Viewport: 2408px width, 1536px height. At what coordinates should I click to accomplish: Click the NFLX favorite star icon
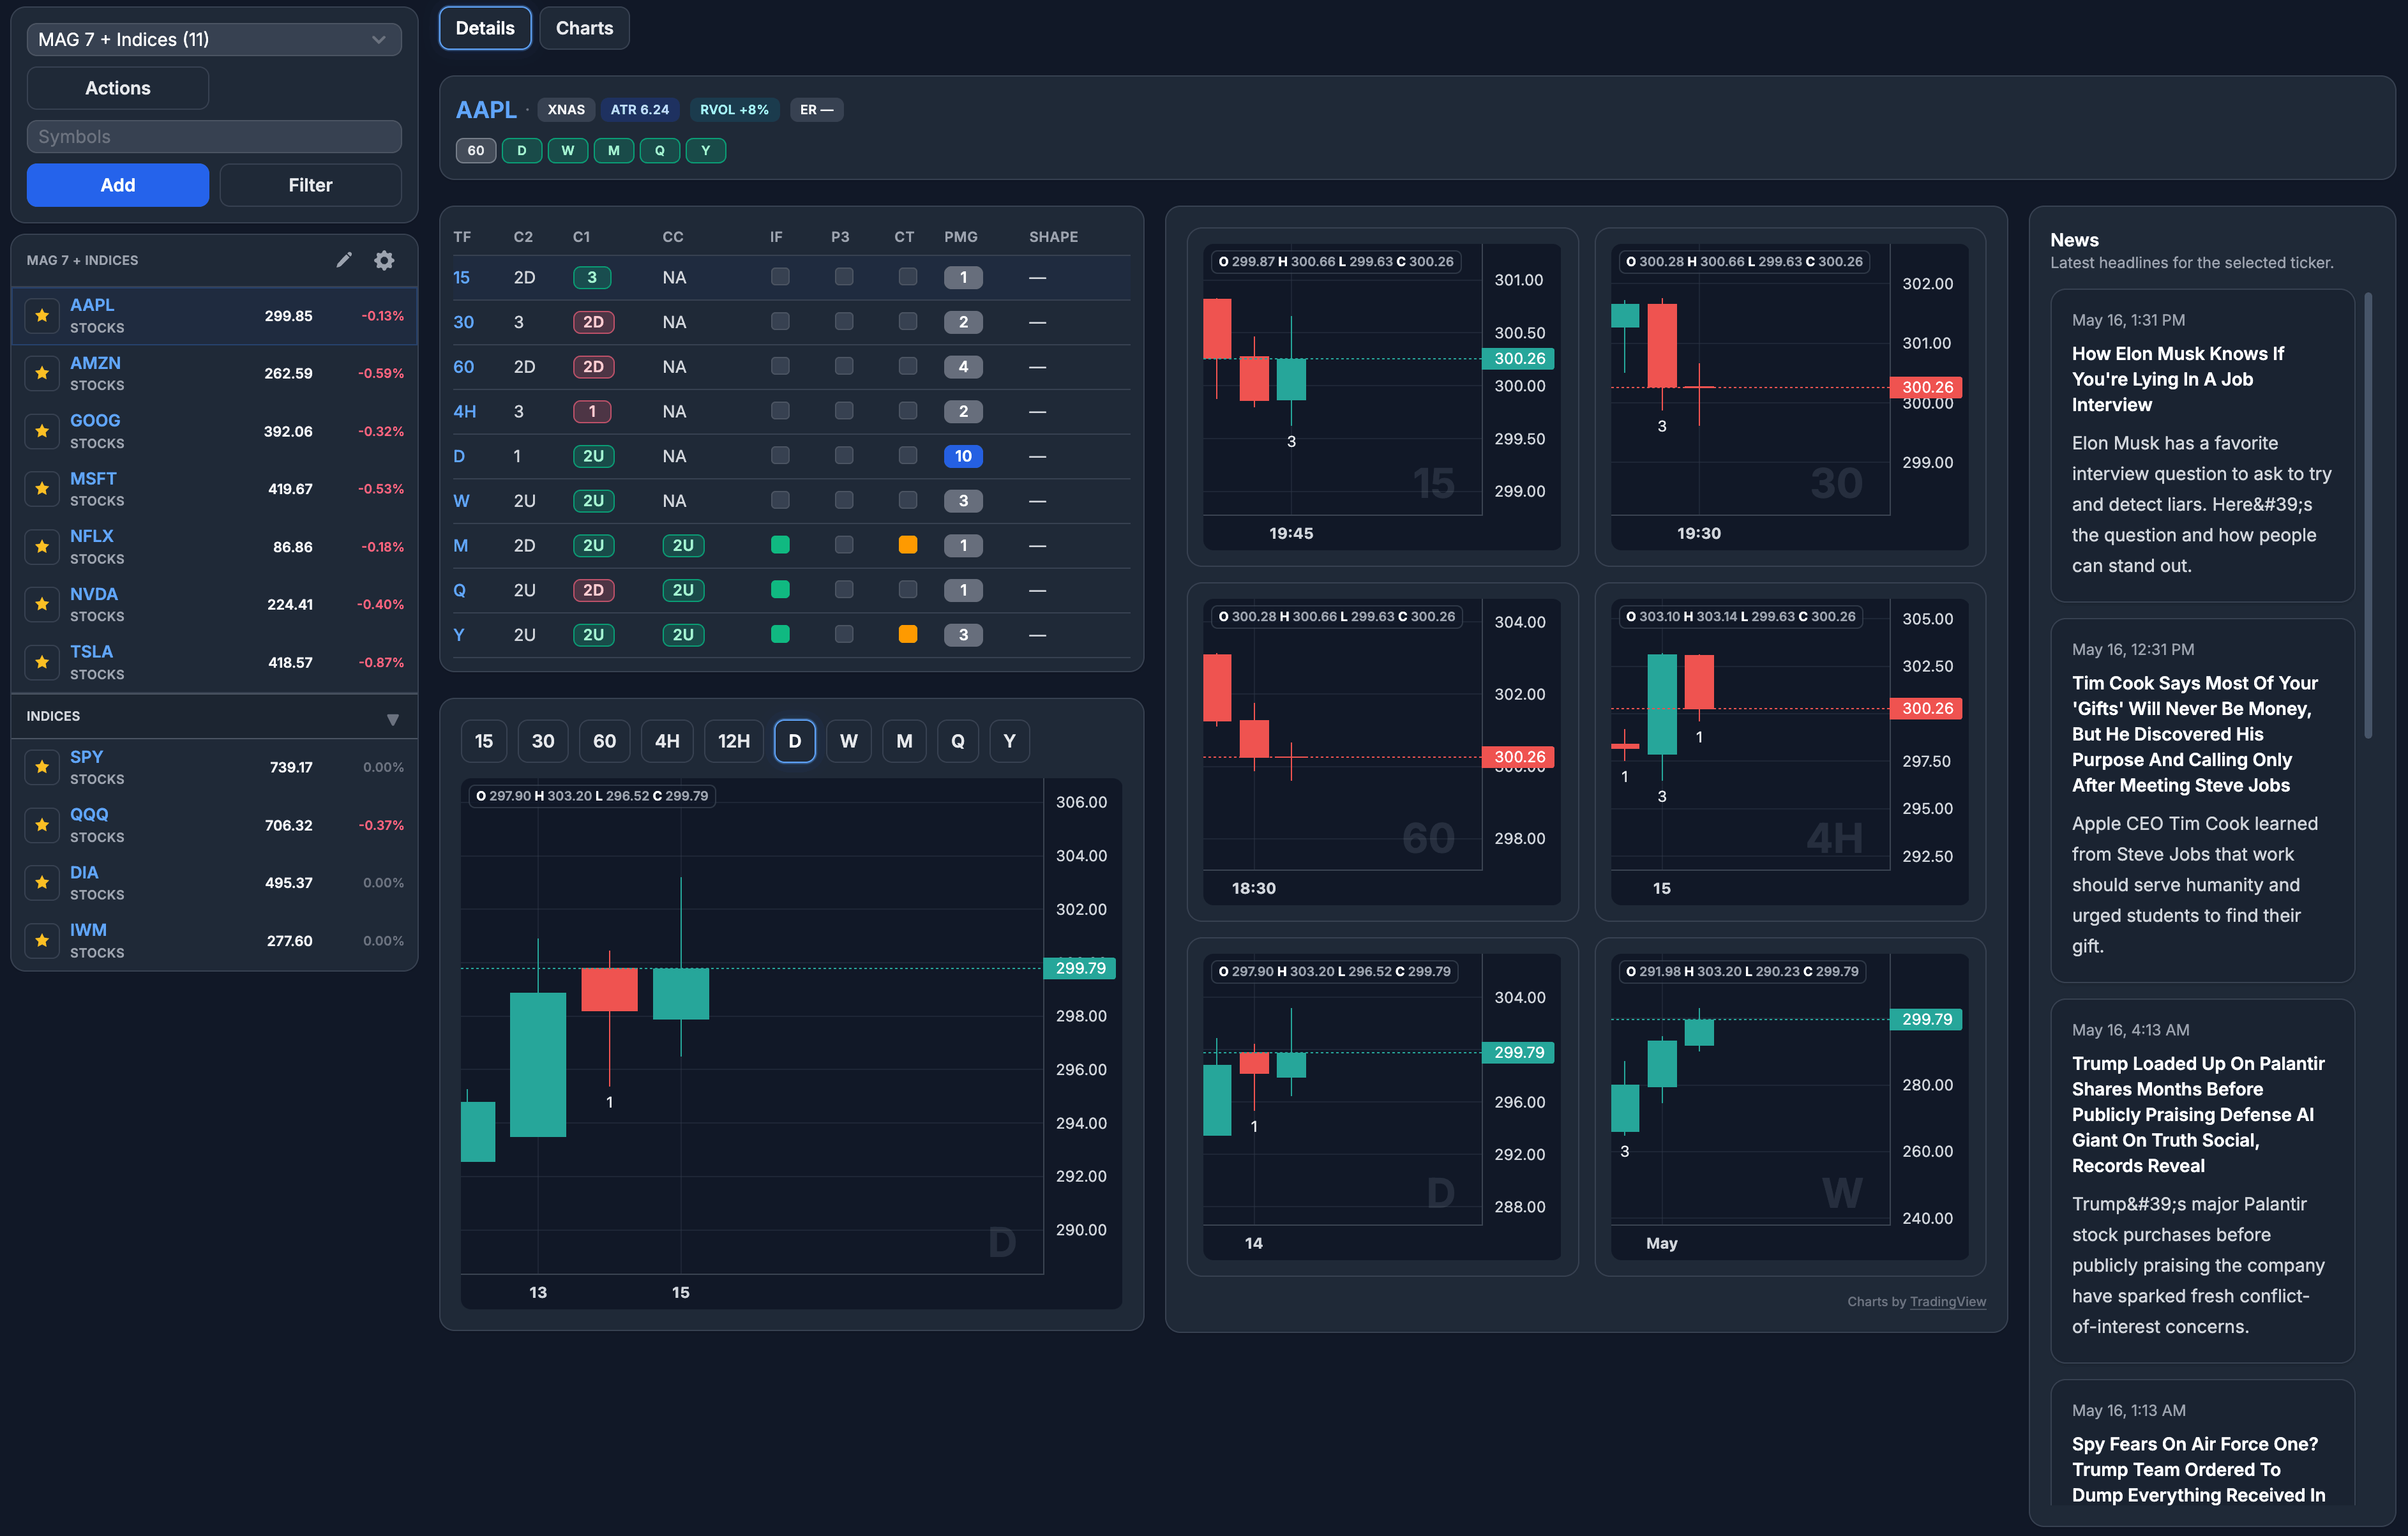pos(42,547)
